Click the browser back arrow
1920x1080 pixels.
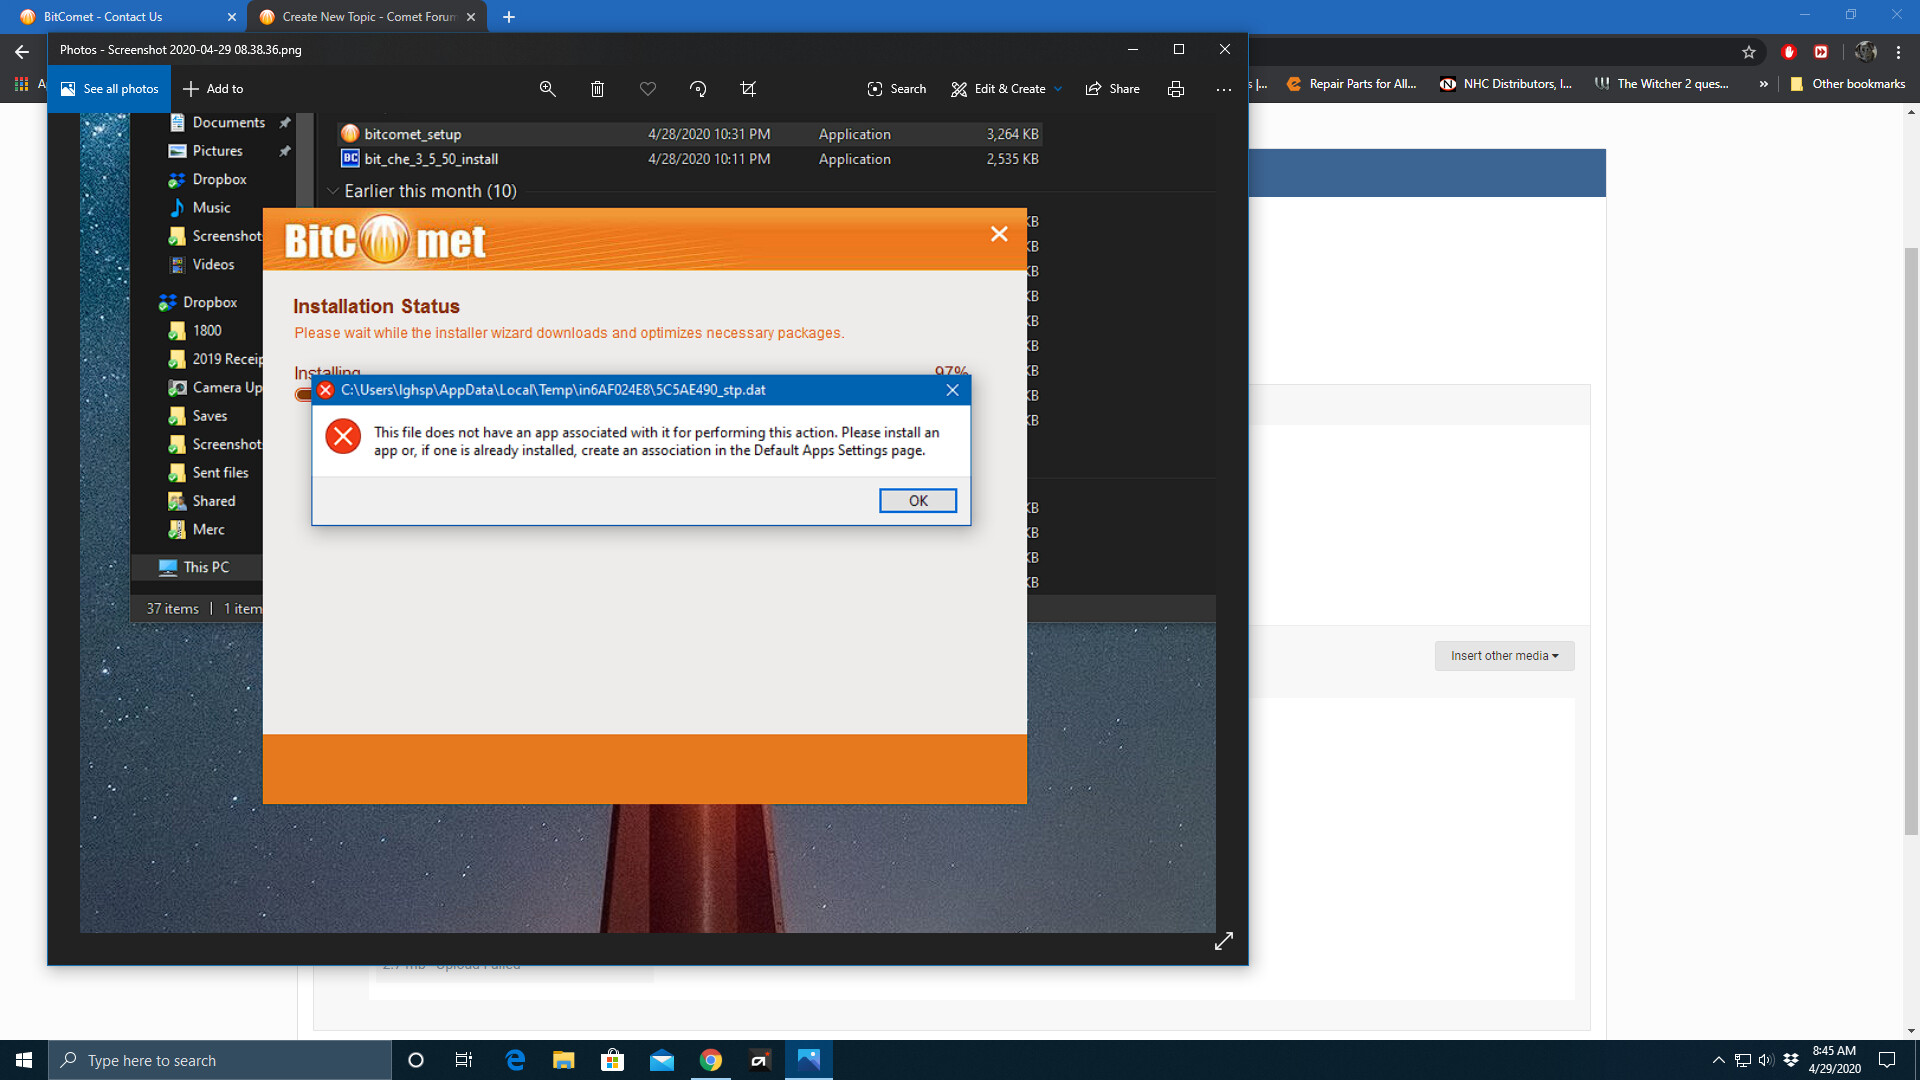click(22, 52)
